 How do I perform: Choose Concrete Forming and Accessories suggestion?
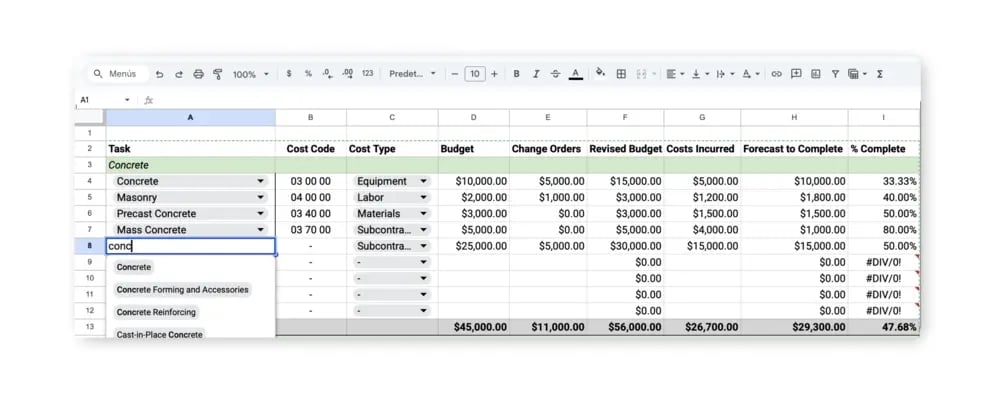[x=182, y=289]
